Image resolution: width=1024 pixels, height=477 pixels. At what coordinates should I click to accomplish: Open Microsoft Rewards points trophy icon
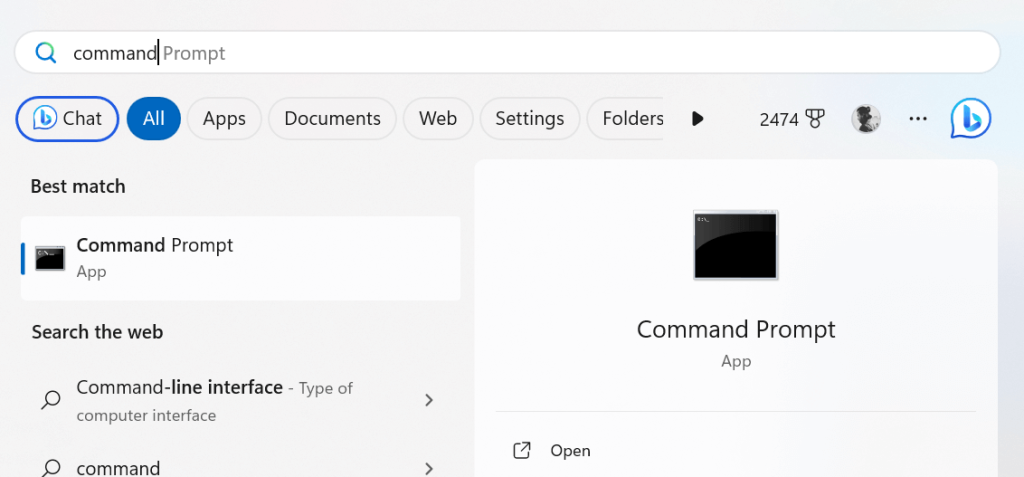(x=814, y=119)
